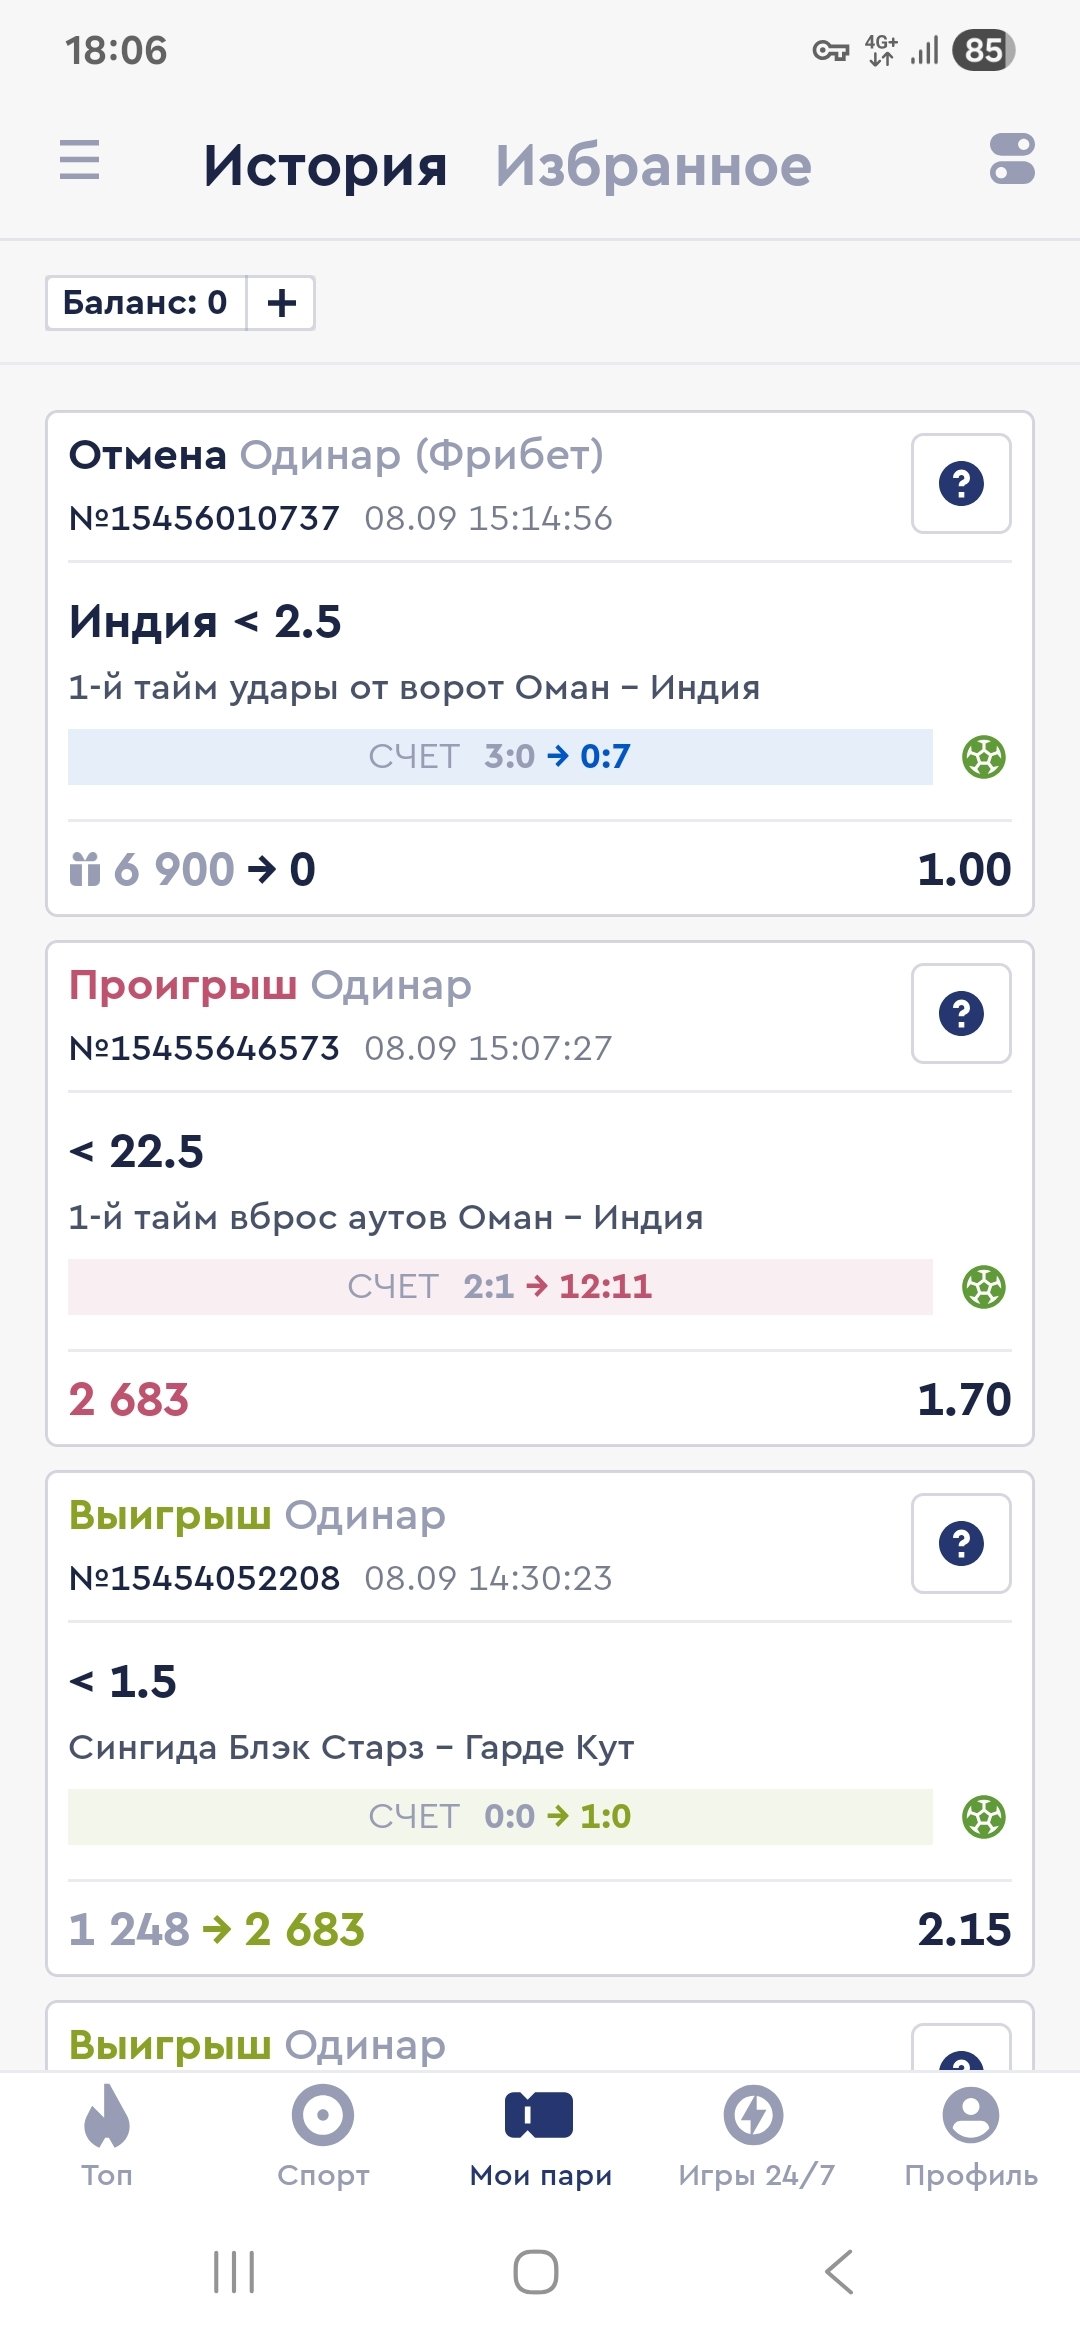This screenshot has width=1080, height=2340.
Task: Tap football icon beside score 2:1 → 12:11
Action: 984,1287
